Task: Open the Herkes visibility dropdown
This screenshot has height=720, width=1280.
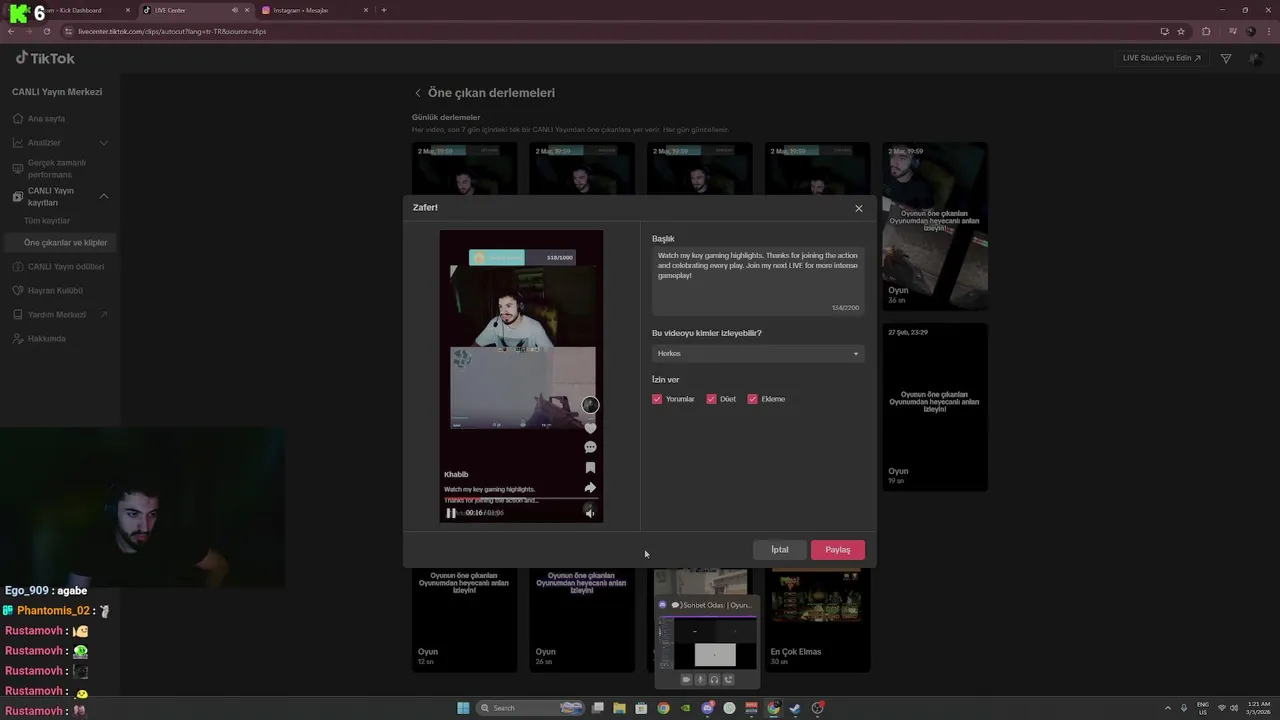Action: 758,353
